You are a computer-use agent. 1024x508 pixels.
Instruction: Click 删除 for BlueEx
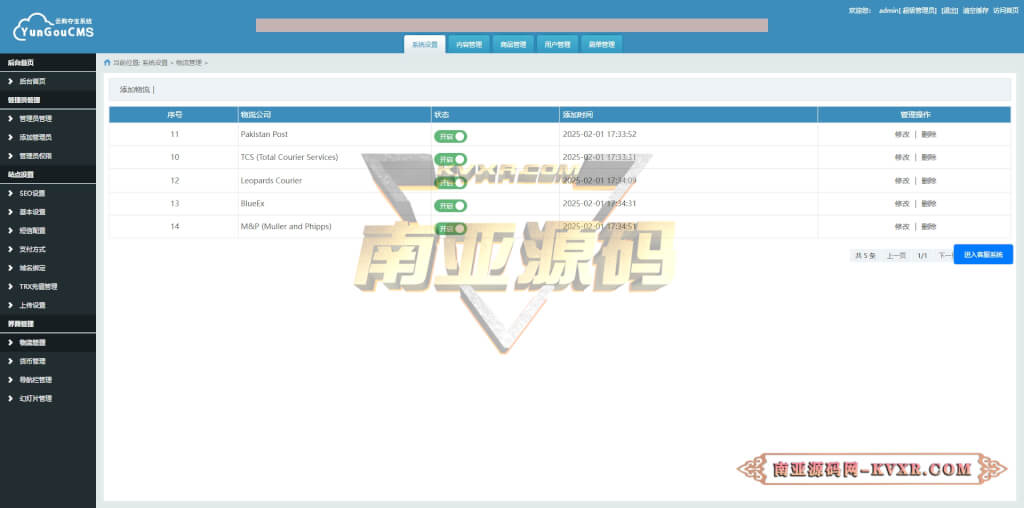(x=929, y=204)
